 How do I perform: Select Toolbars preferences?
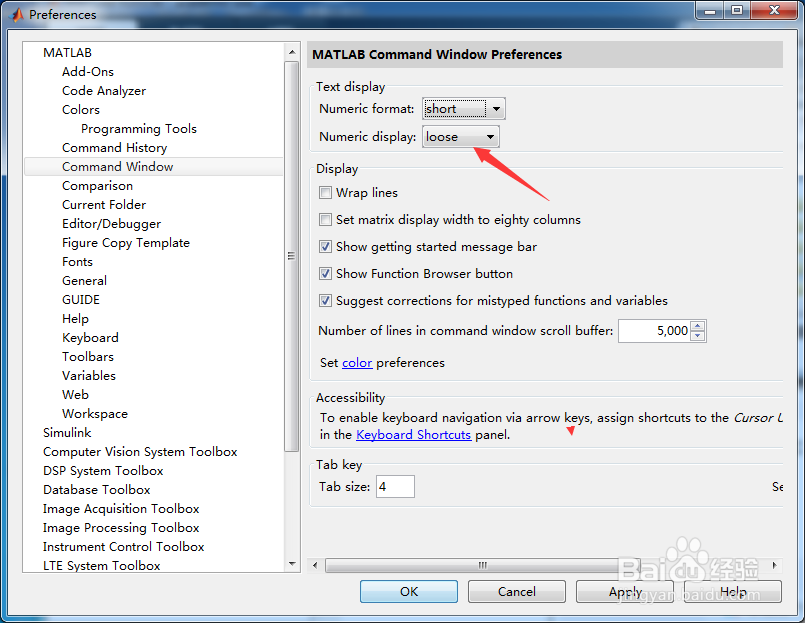[88, 357]
